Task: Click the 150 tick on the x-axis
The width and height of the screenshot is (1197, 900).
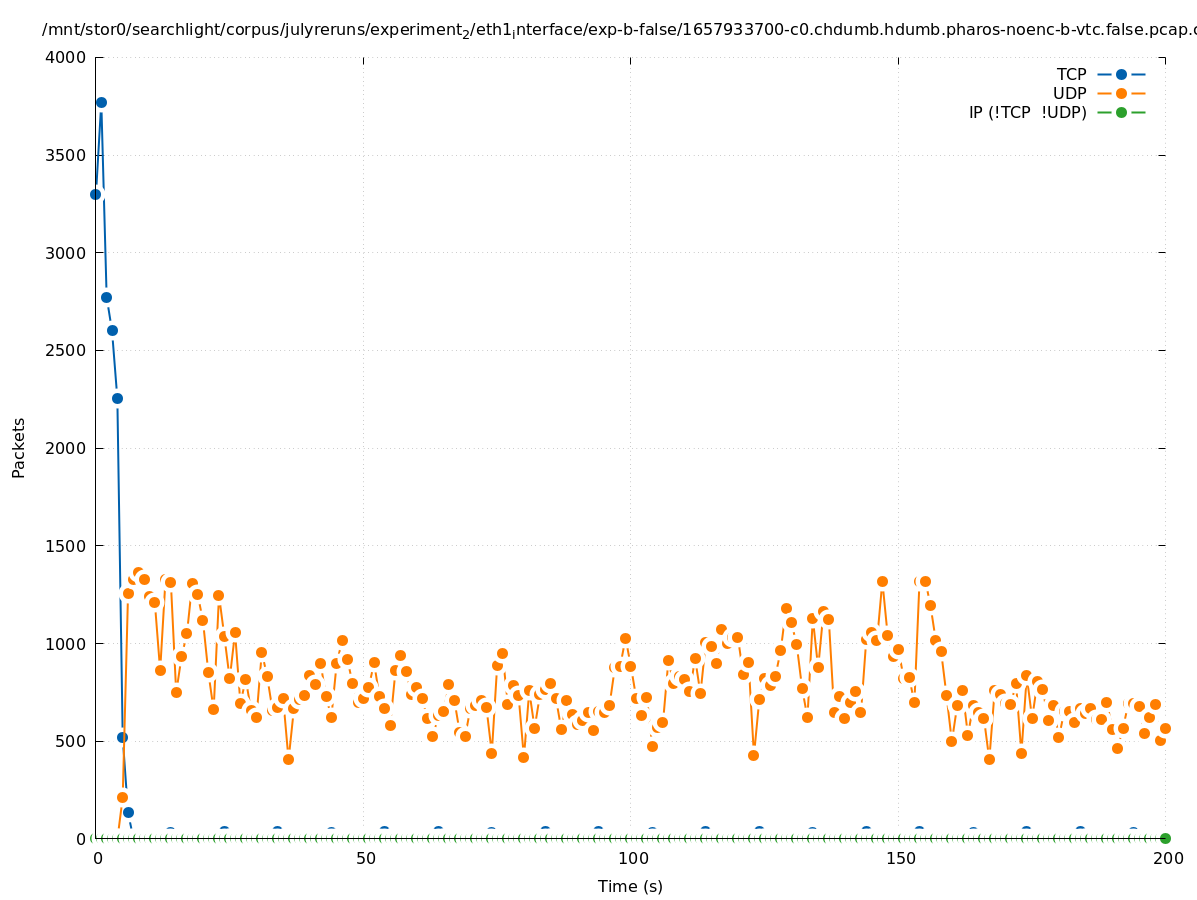Action: 900,859
